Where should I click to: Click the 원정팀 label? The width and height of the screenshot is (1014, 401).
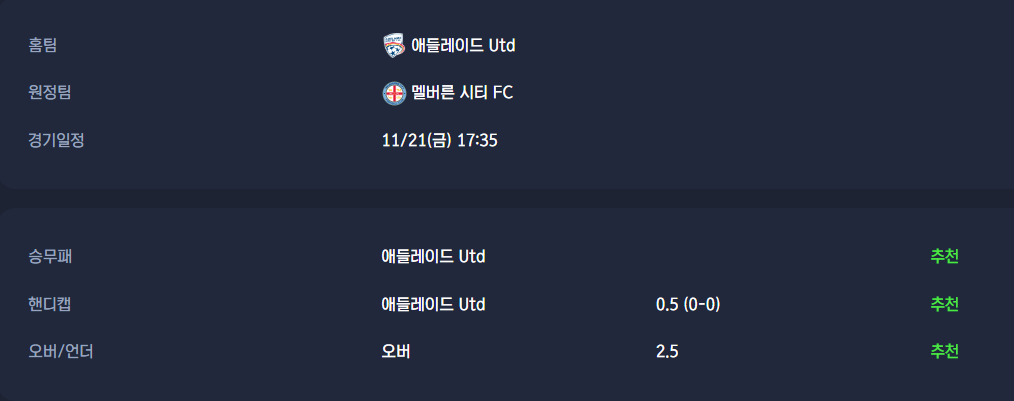[49, 93]
